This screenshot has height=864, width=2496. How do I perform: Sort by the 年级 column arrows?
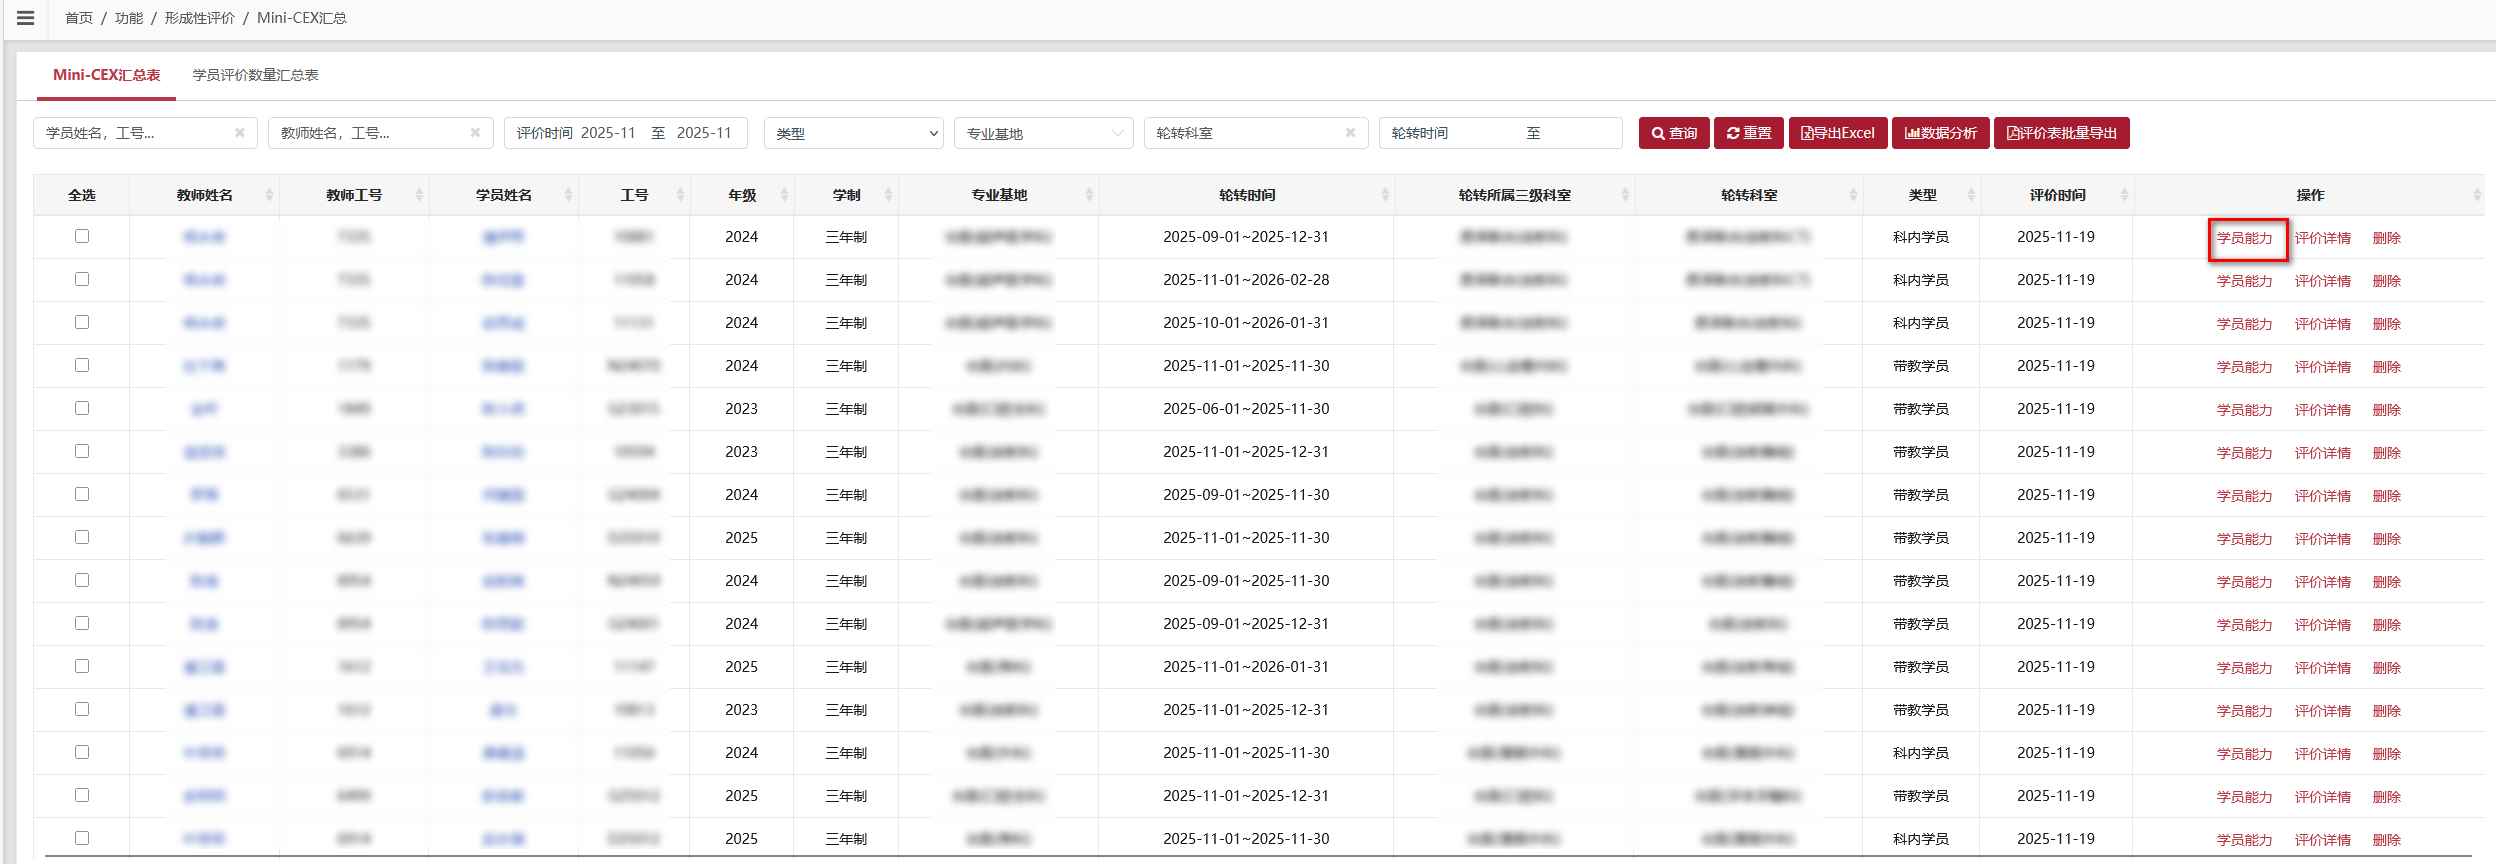click(x=784, y=195)
